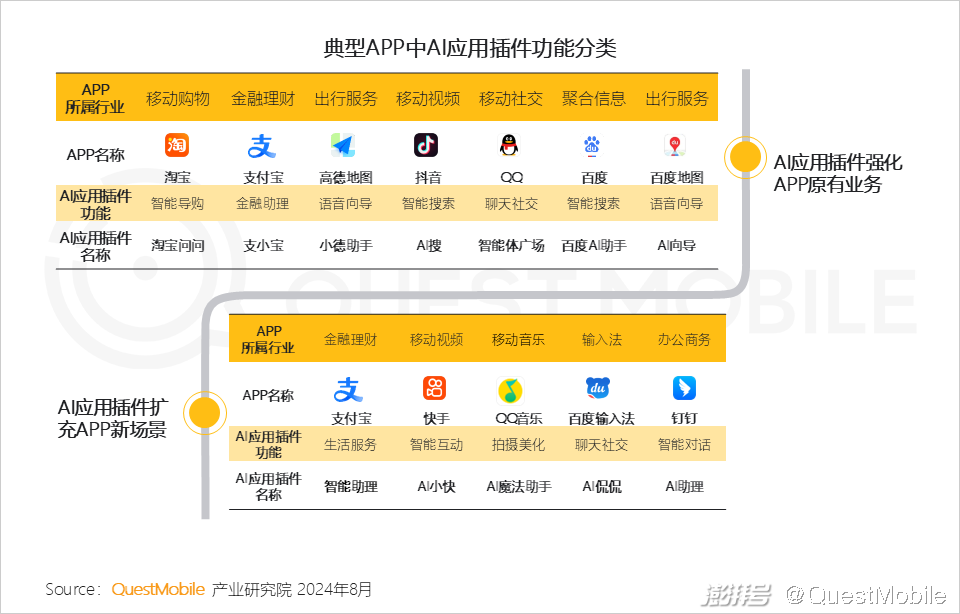Click the Baidu Input (百度输入法) icon

point(598,389)
